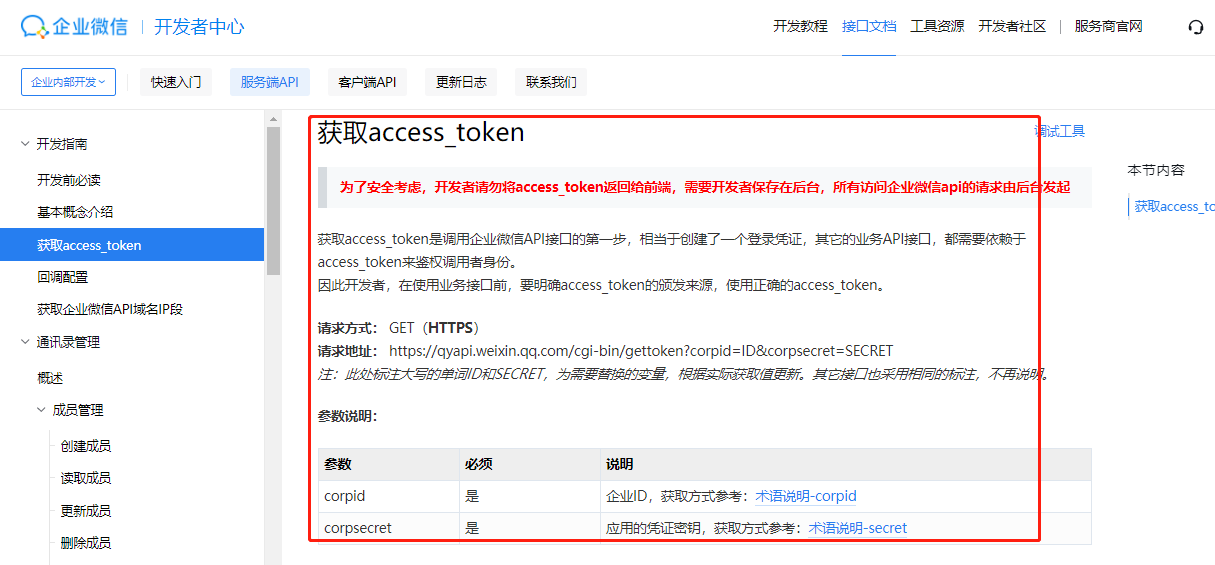The height and width of the screenshot is (565, 1215).
Task: Switch to 快速入门 tab
Action: (x=176, y=82)
